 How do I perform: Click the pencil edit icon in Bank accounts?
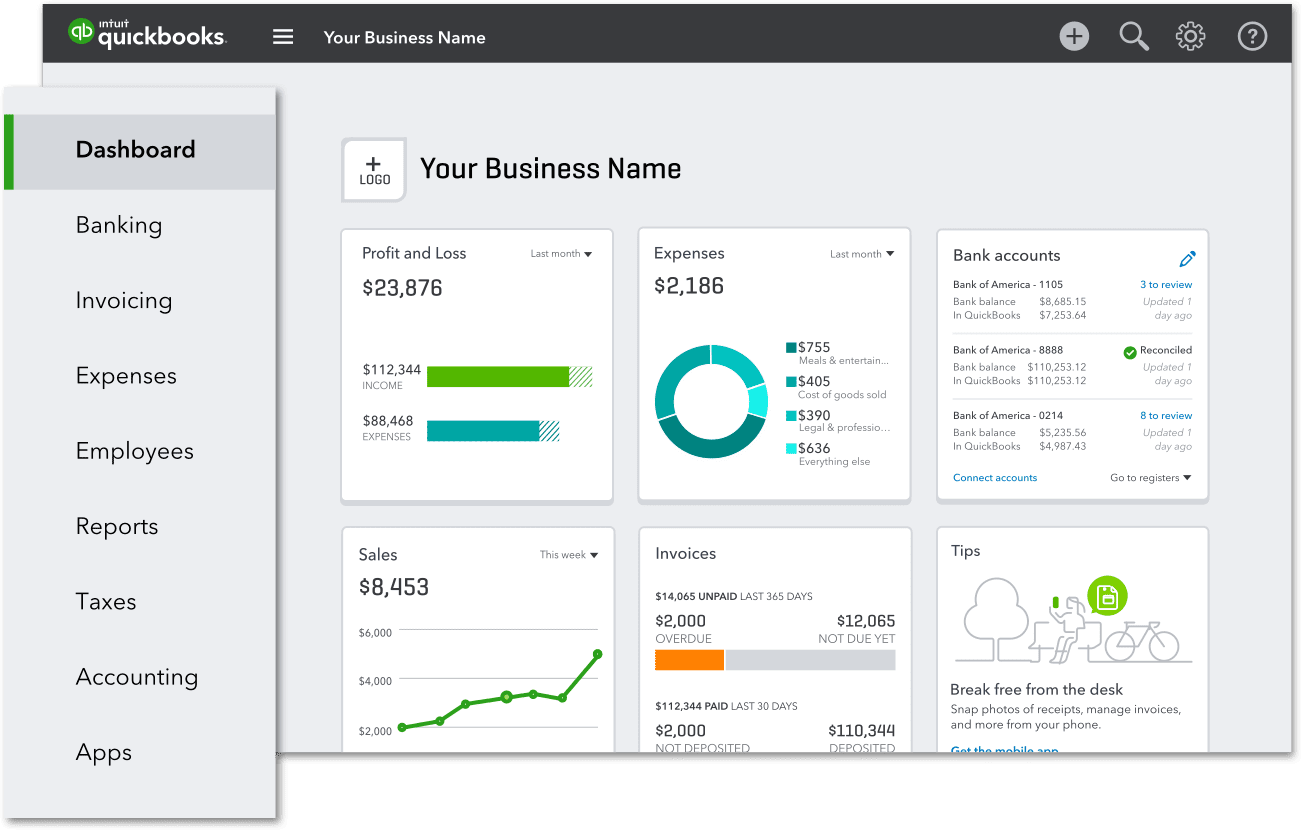click(x=1187, y=259)
